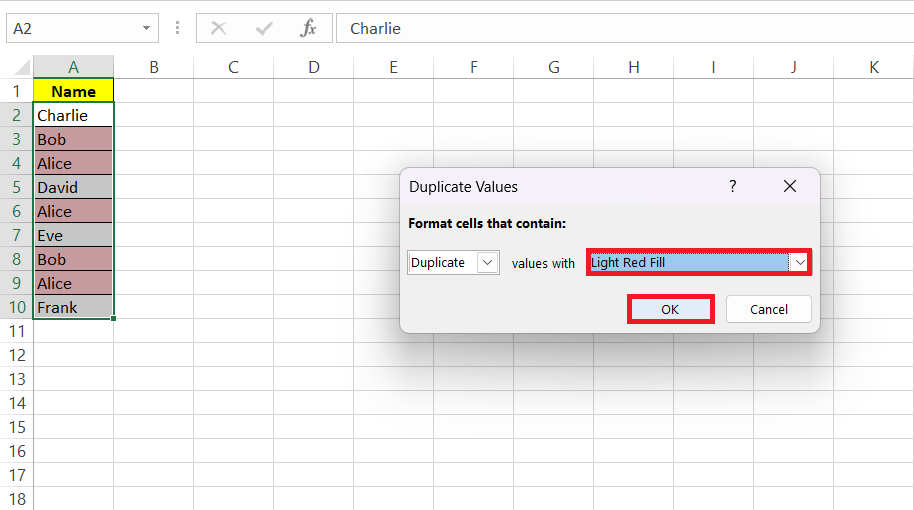This screenshot has height=510, width=914.
Task: Open the Name Box dropdown arrow
Action: coord(146,28)
